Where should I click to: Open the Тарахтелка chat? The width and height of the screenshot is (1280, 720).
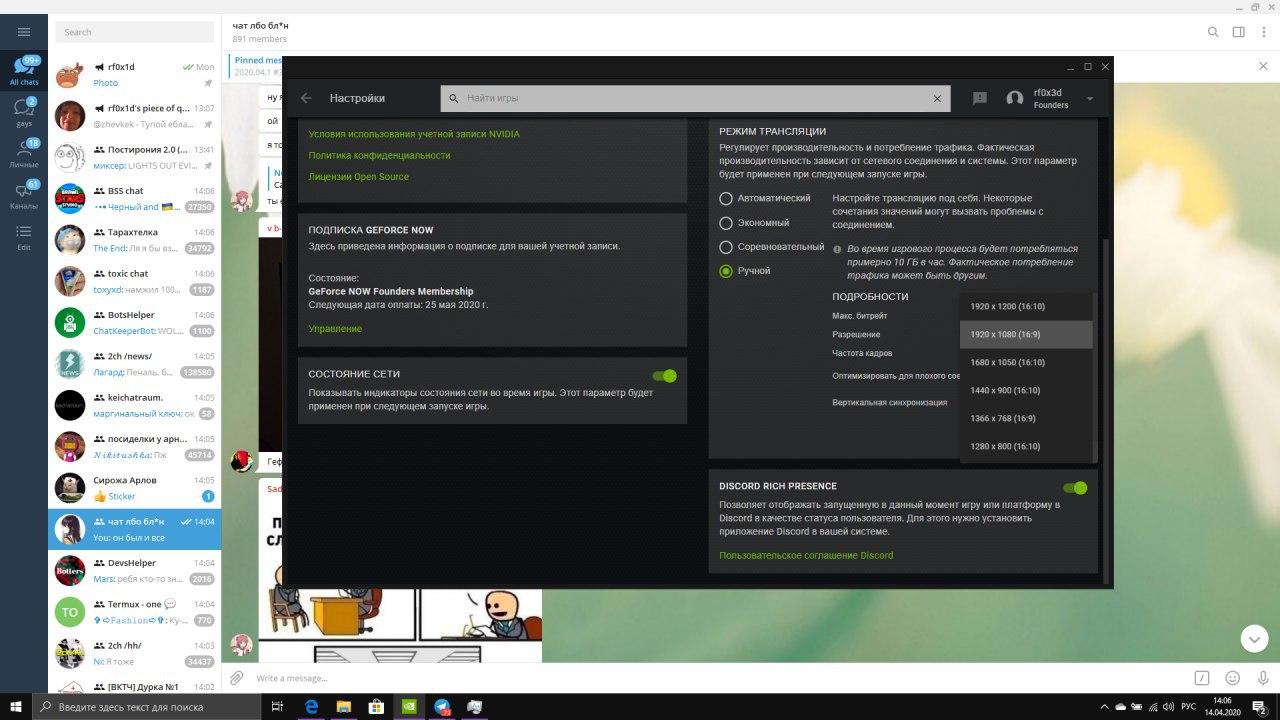coord(135,240)
